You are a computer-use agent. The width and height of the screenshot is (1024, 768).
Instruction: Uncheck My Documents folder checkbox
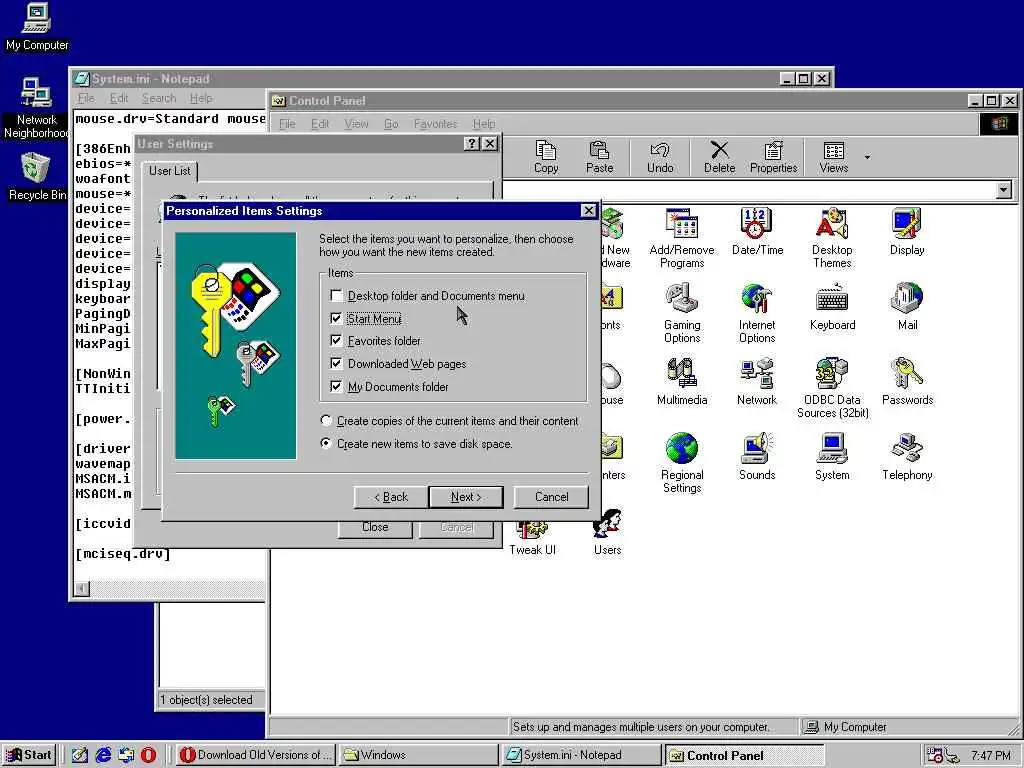click(x=336, y=387)
